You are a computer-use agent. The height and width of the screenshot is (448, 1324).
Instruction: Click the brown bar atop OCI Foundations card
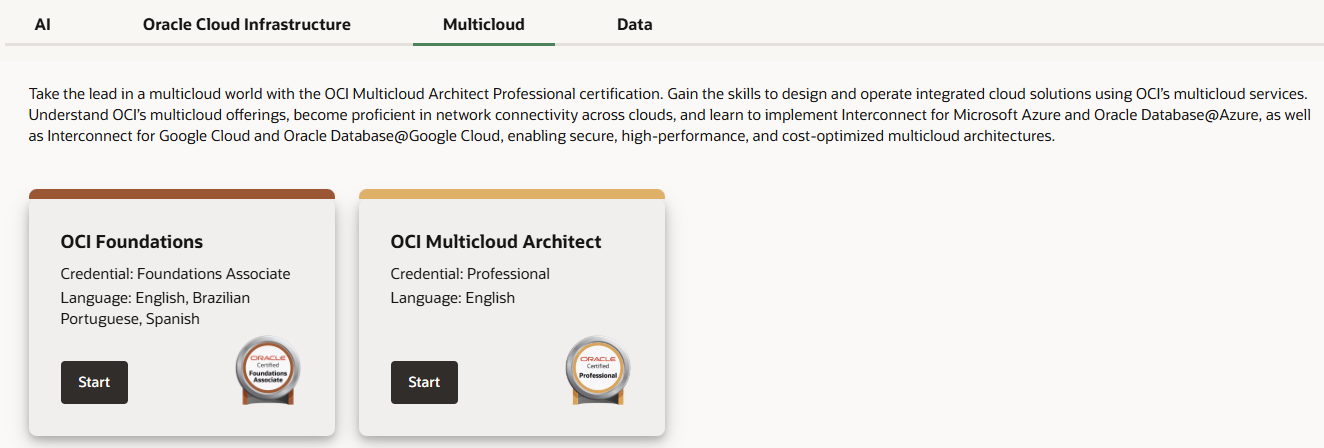pos(182,194)
